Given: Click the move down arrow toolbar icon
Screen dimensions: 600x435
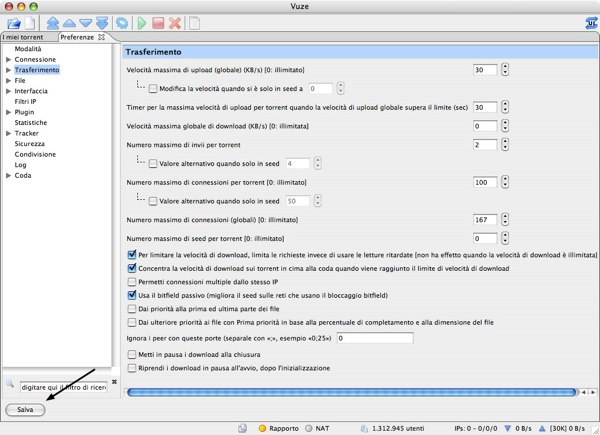Looking at the screenshot, I should click(86, 23).
